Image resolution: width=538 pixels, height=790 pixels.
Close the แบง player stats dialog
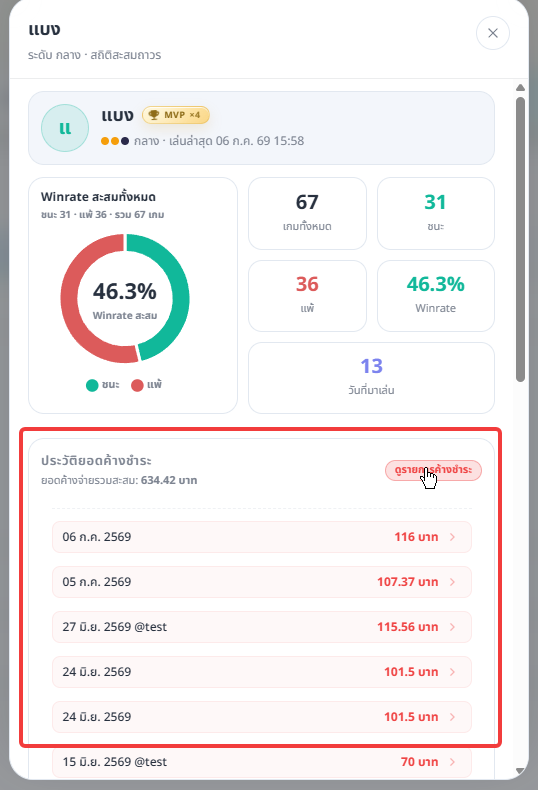(x=493, y=33)
